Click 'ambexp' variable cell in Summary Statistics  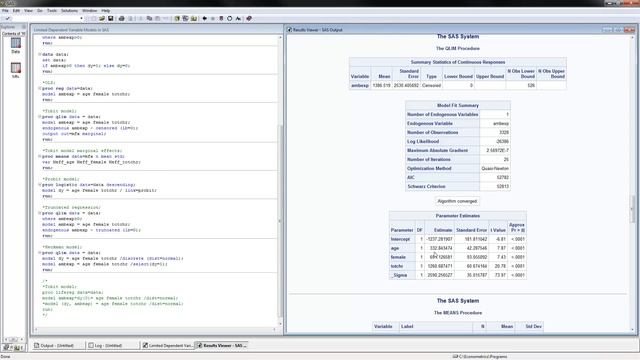tap(360, 85)
